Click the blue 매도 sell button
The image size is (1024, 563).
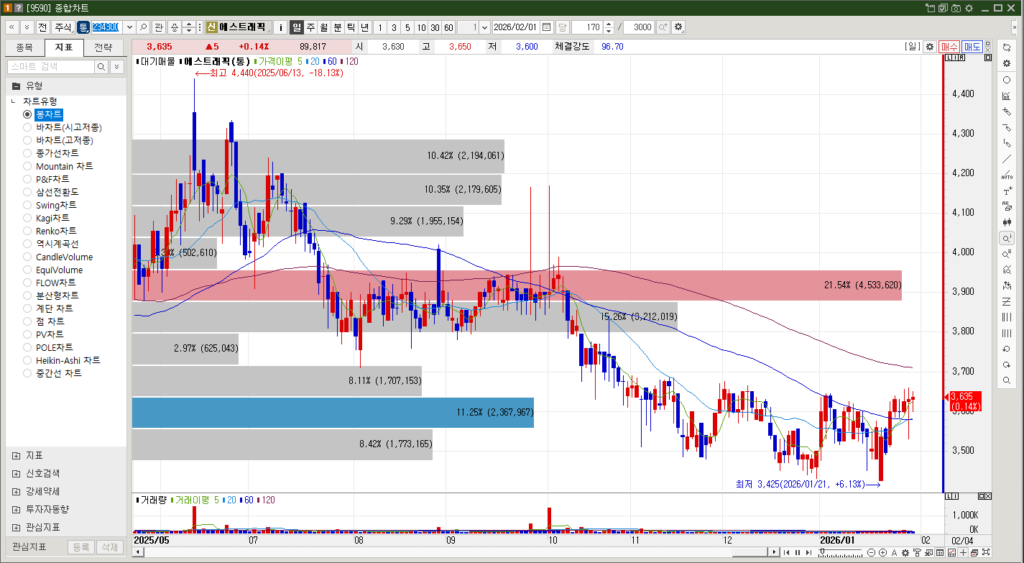[x=972, y=47]
